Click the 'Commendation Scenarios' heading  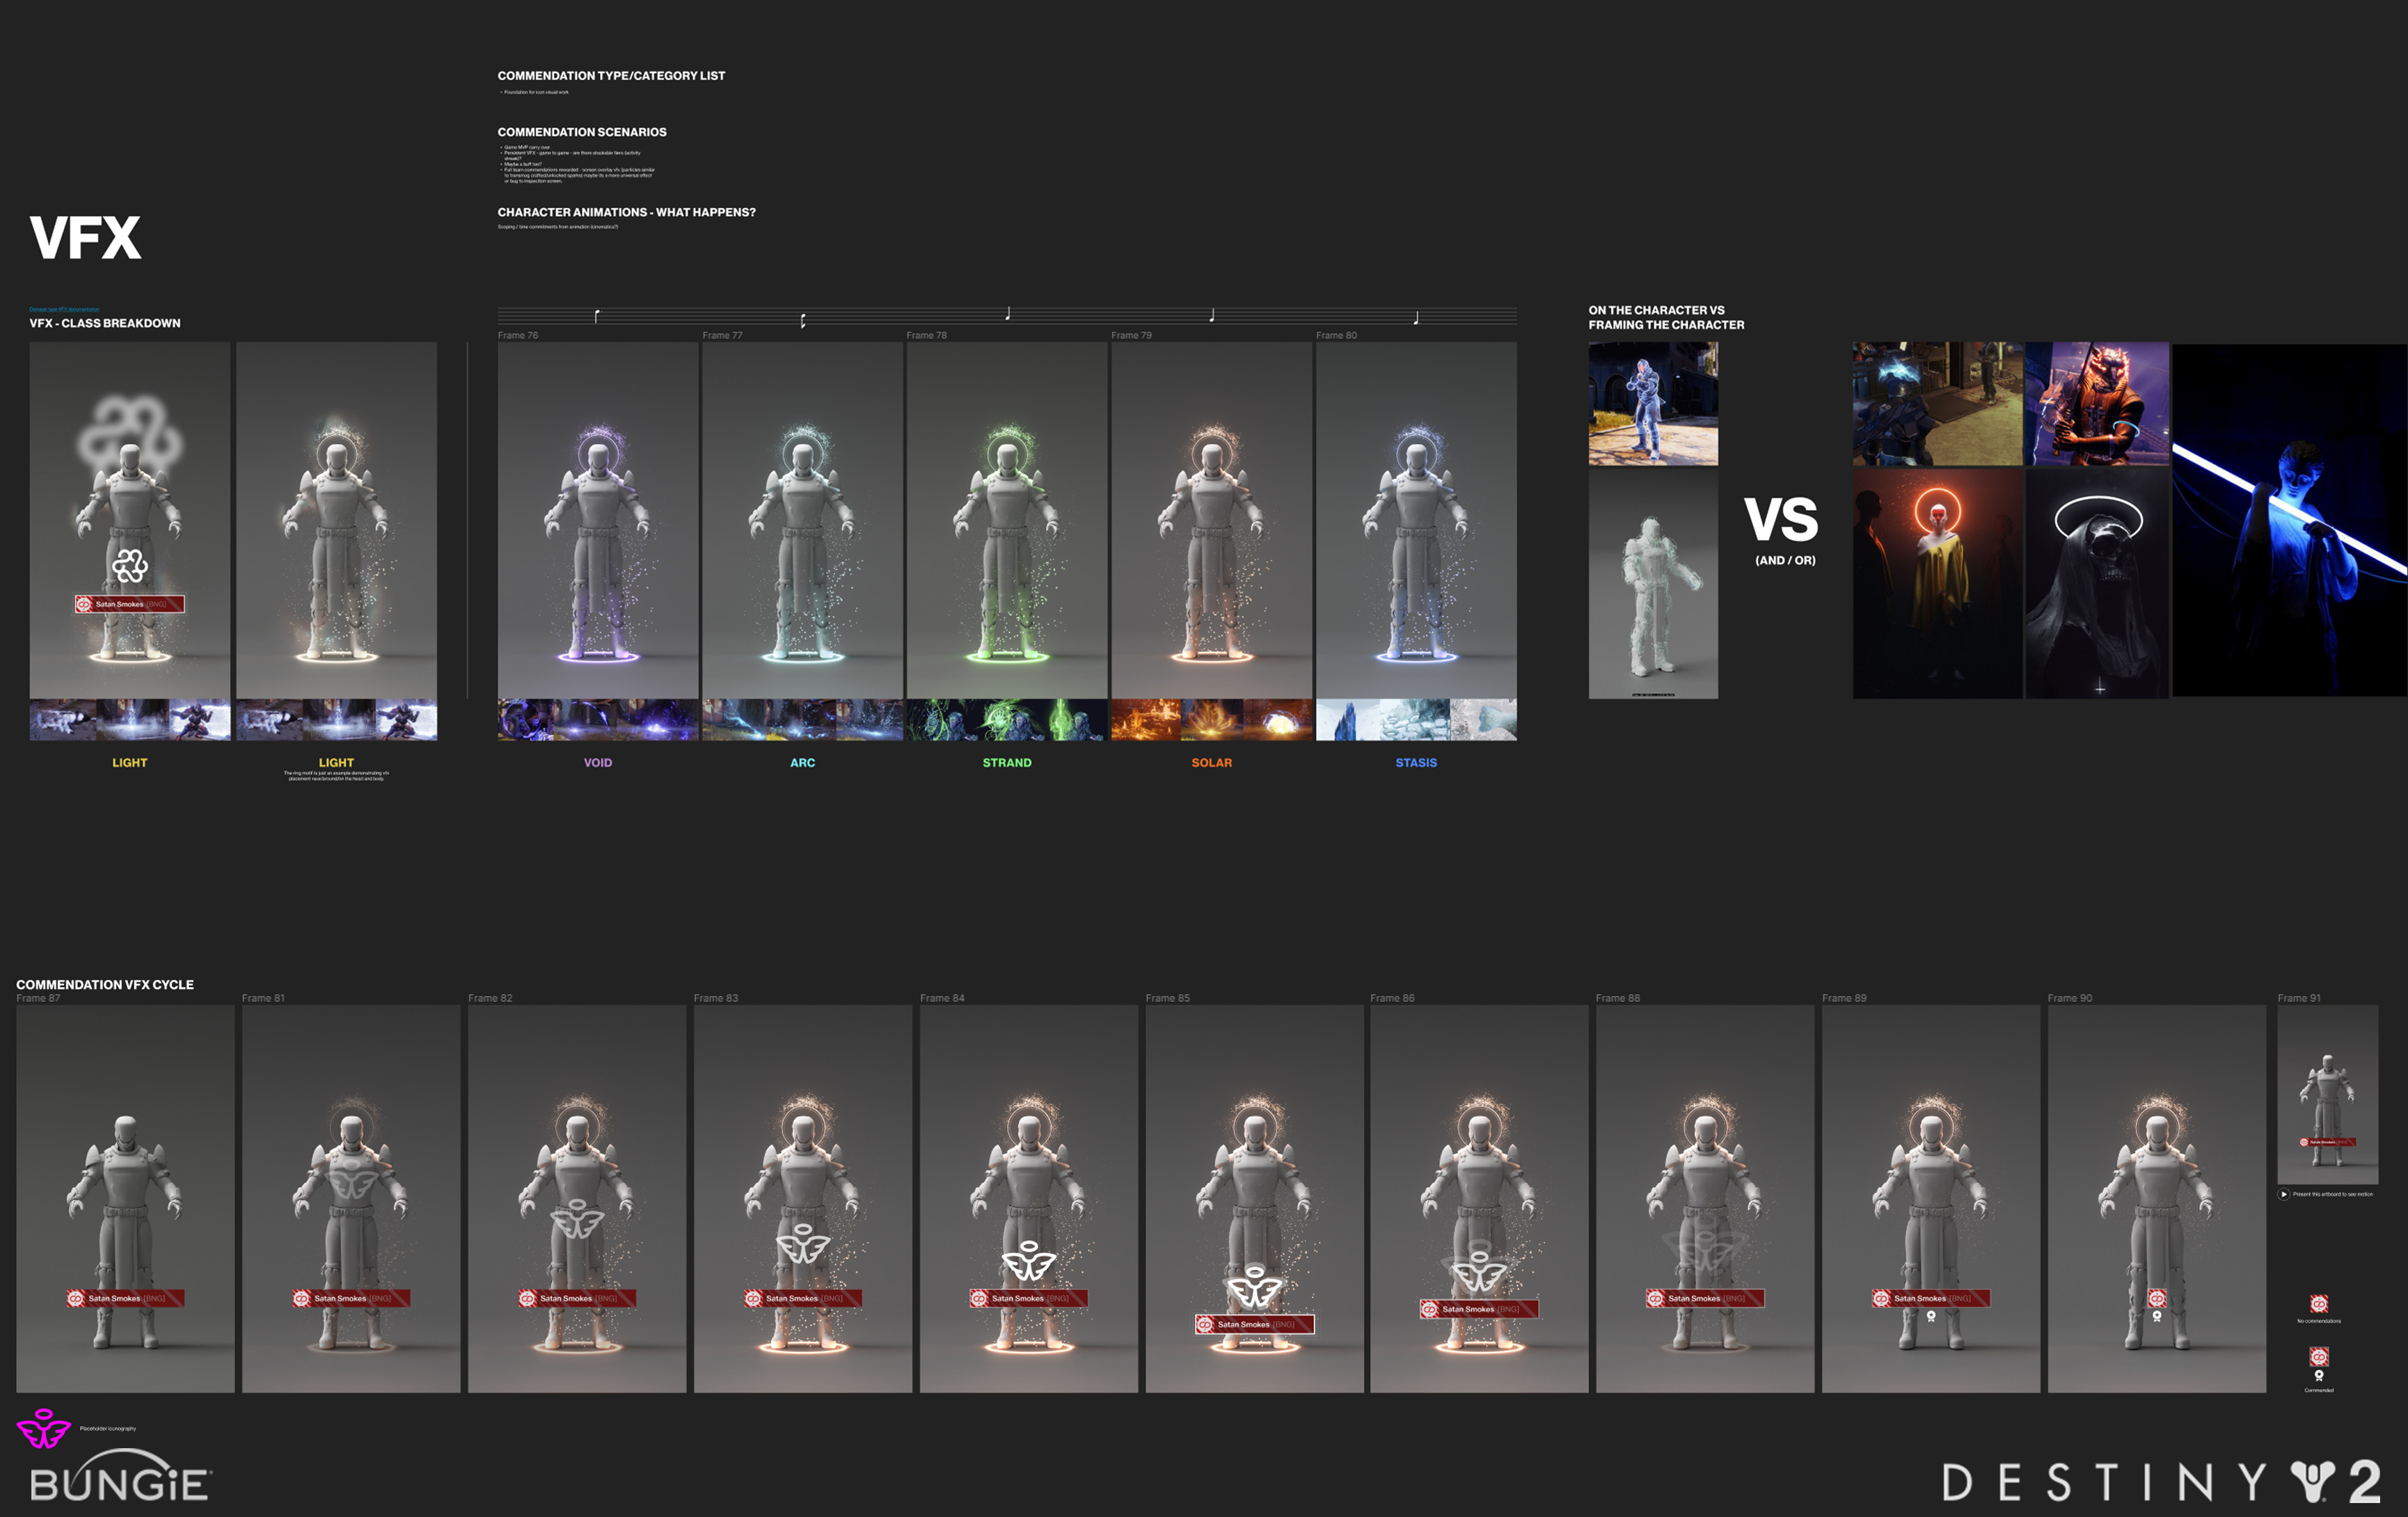tap(582, 132)
